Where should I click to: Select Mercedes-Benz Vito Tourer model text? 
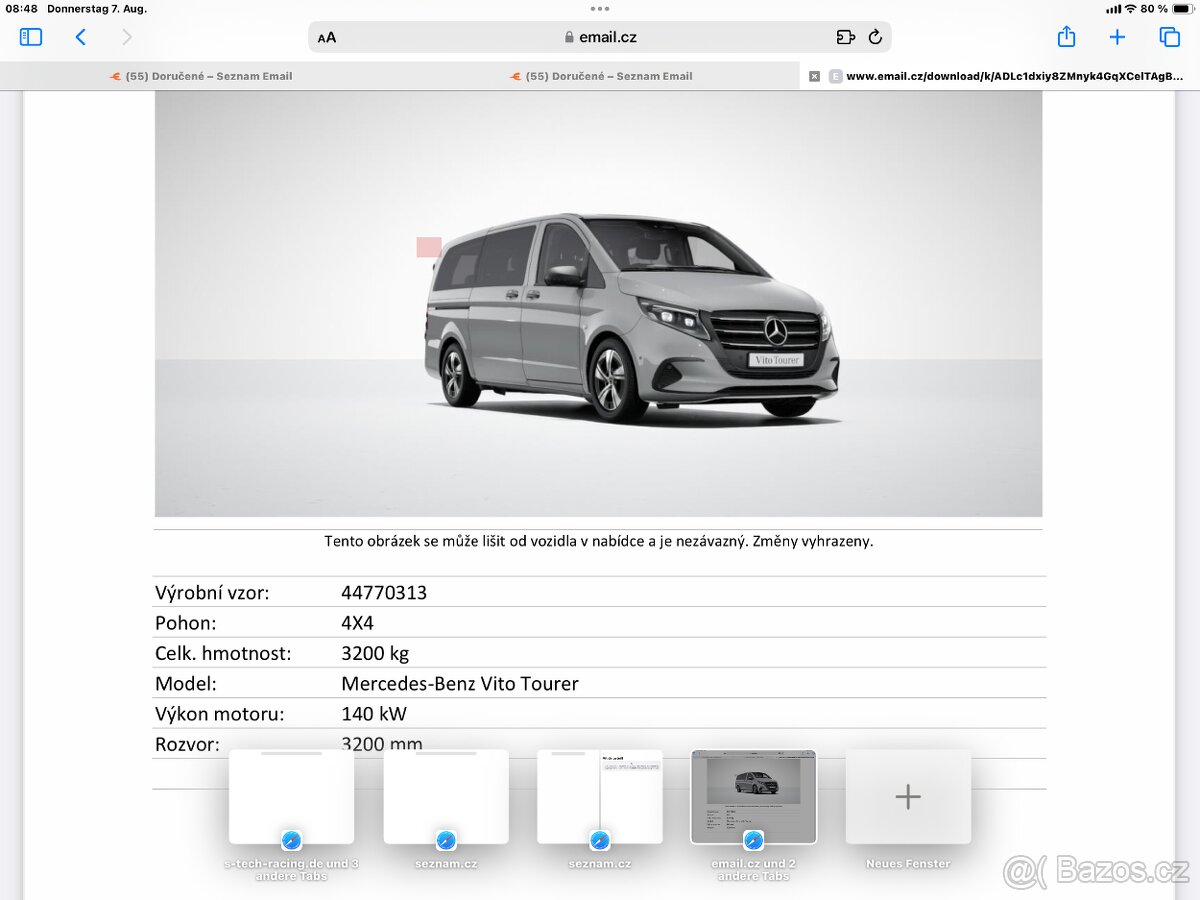tap(460, 684)
